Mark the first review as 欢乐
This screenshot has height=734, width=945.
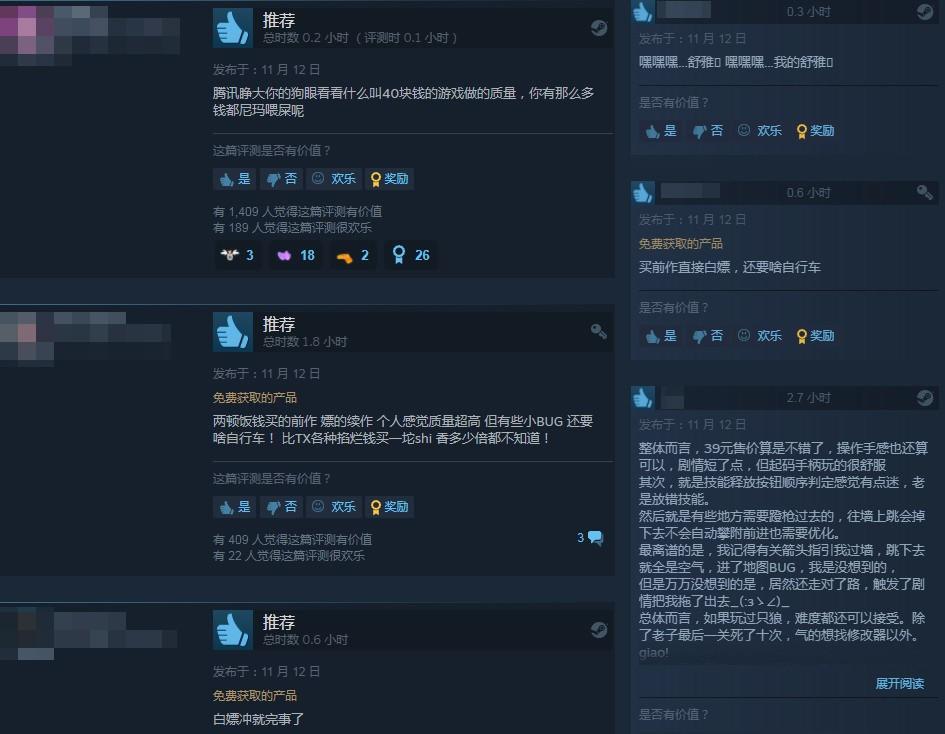click(x=334, y=179)
